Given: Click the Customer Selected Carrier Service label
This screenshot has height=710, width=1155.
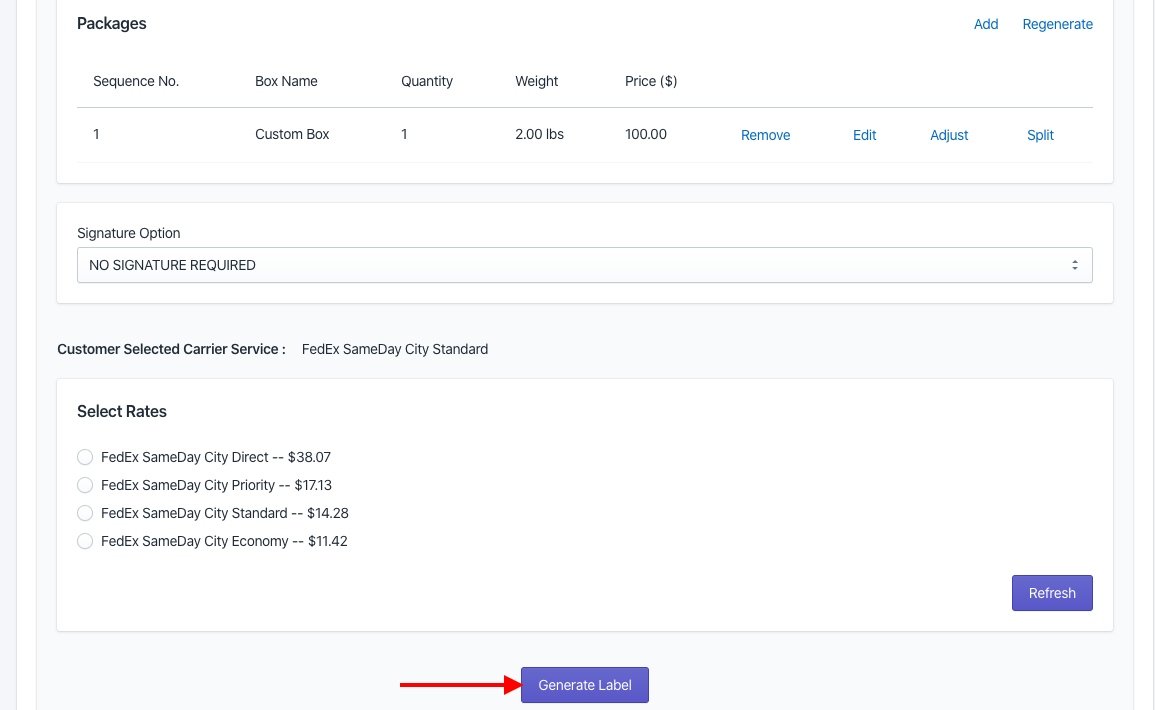Looking at the screenshot, I should (x=172, y=349).
